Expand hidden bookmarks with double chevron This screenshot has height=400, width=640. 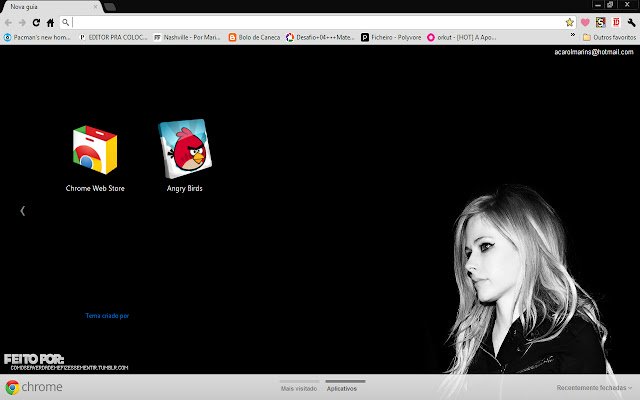tap(573, 35)
